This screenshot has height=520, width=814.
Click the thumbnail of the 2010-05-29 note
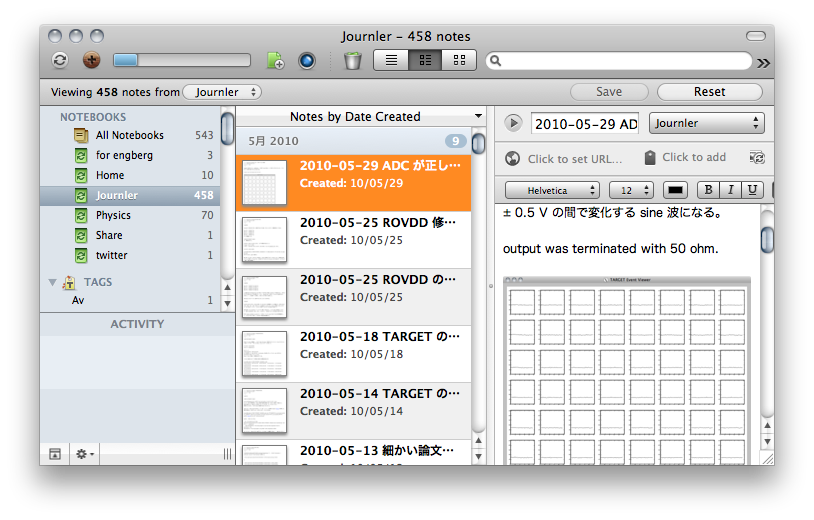265,183
